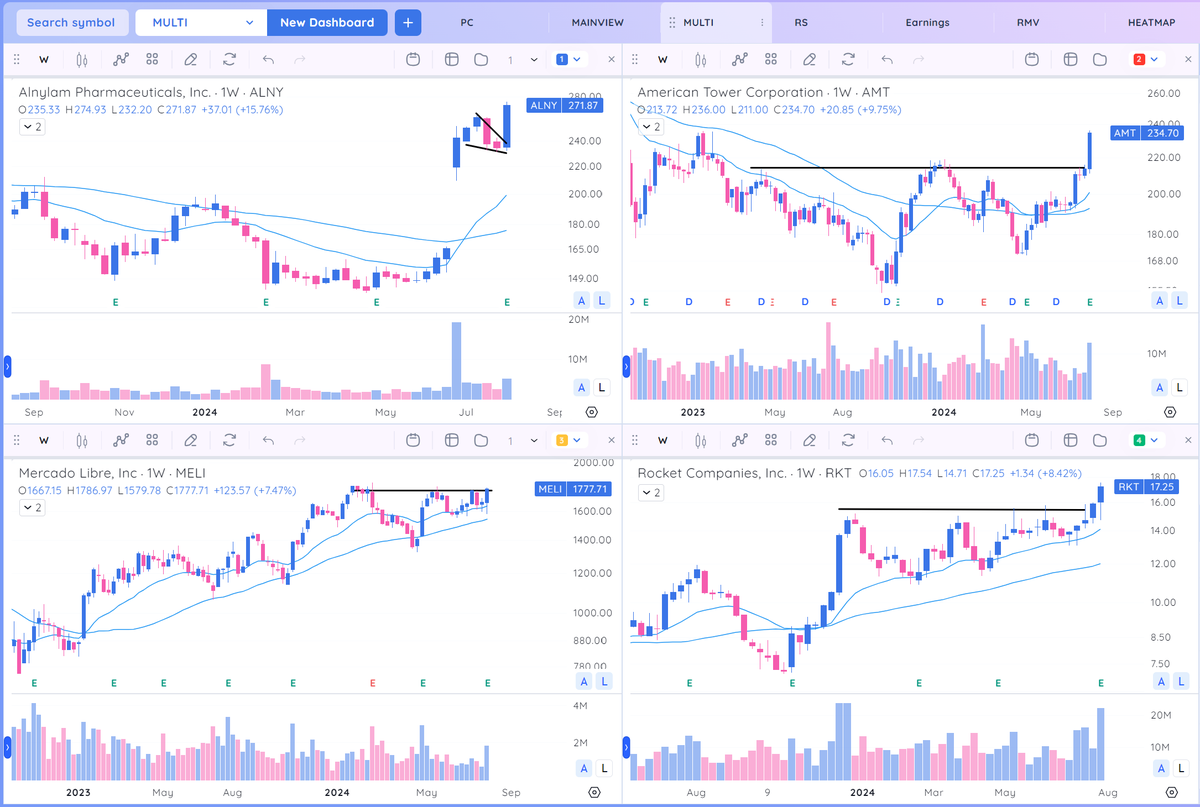Click refresh icon in AMT panel toolbar
Screen dimensions: 1200x807
849,60
